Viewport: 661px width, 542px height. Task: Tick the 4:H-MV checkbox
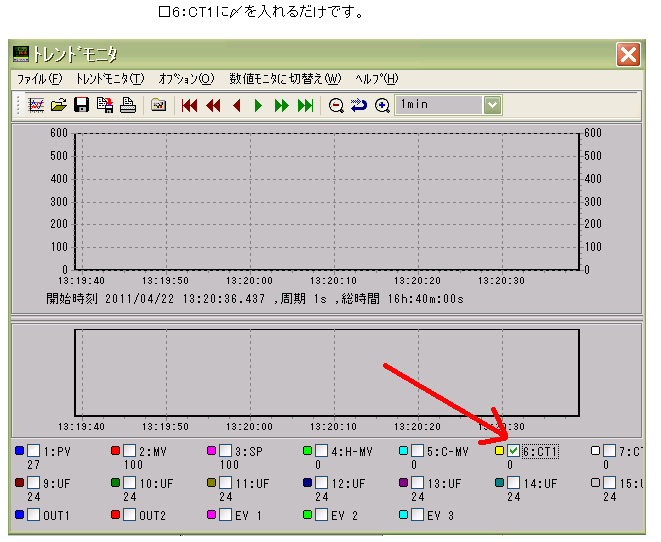pos(321,451)
